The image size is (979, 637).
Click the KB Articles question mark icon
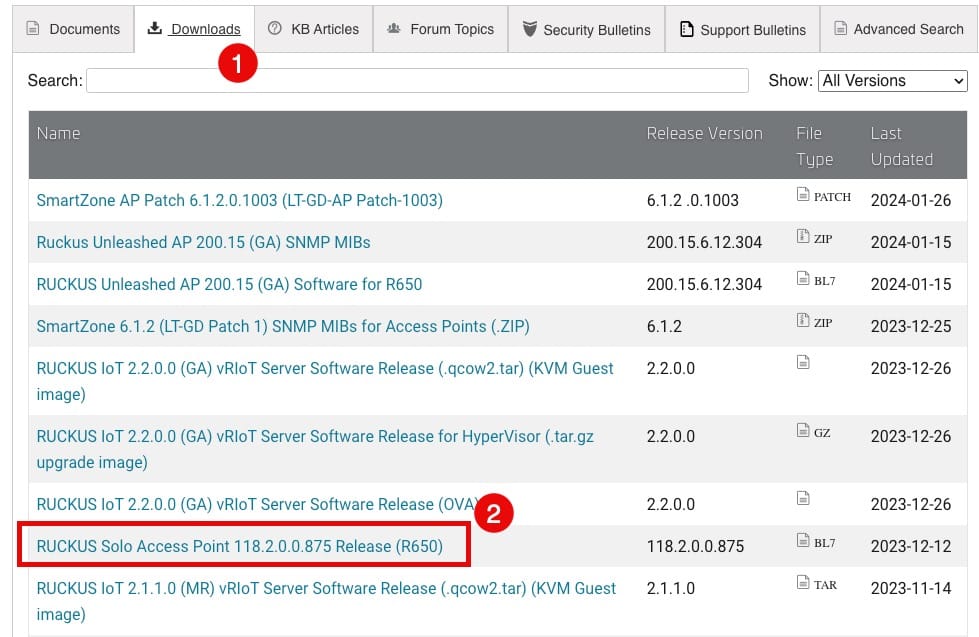pos(274,29)
